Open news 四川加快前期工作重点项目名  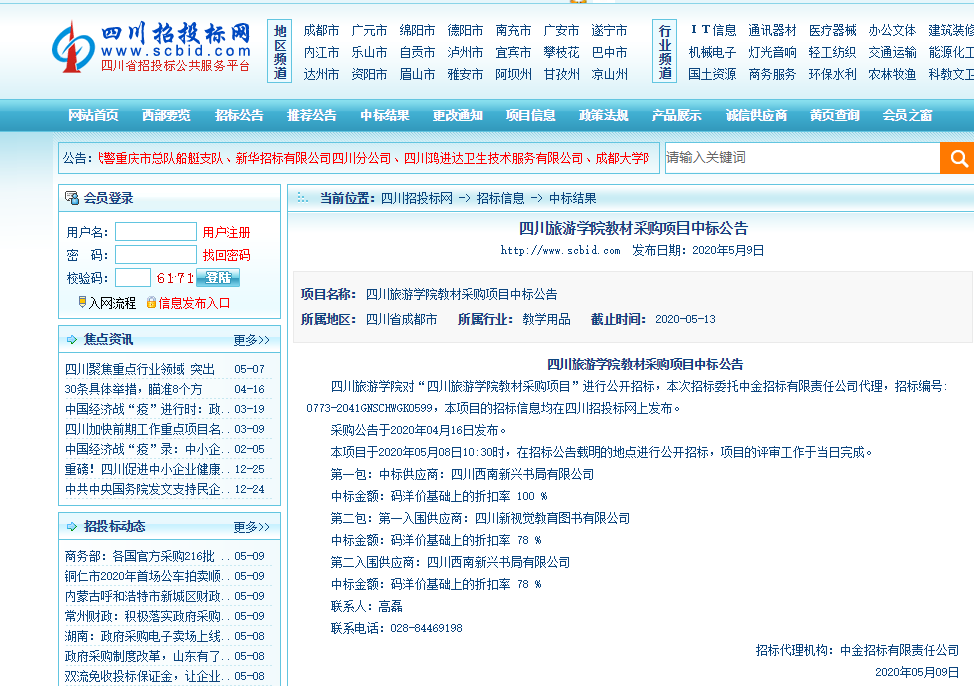pyautogui.click(x=143, y=429)
